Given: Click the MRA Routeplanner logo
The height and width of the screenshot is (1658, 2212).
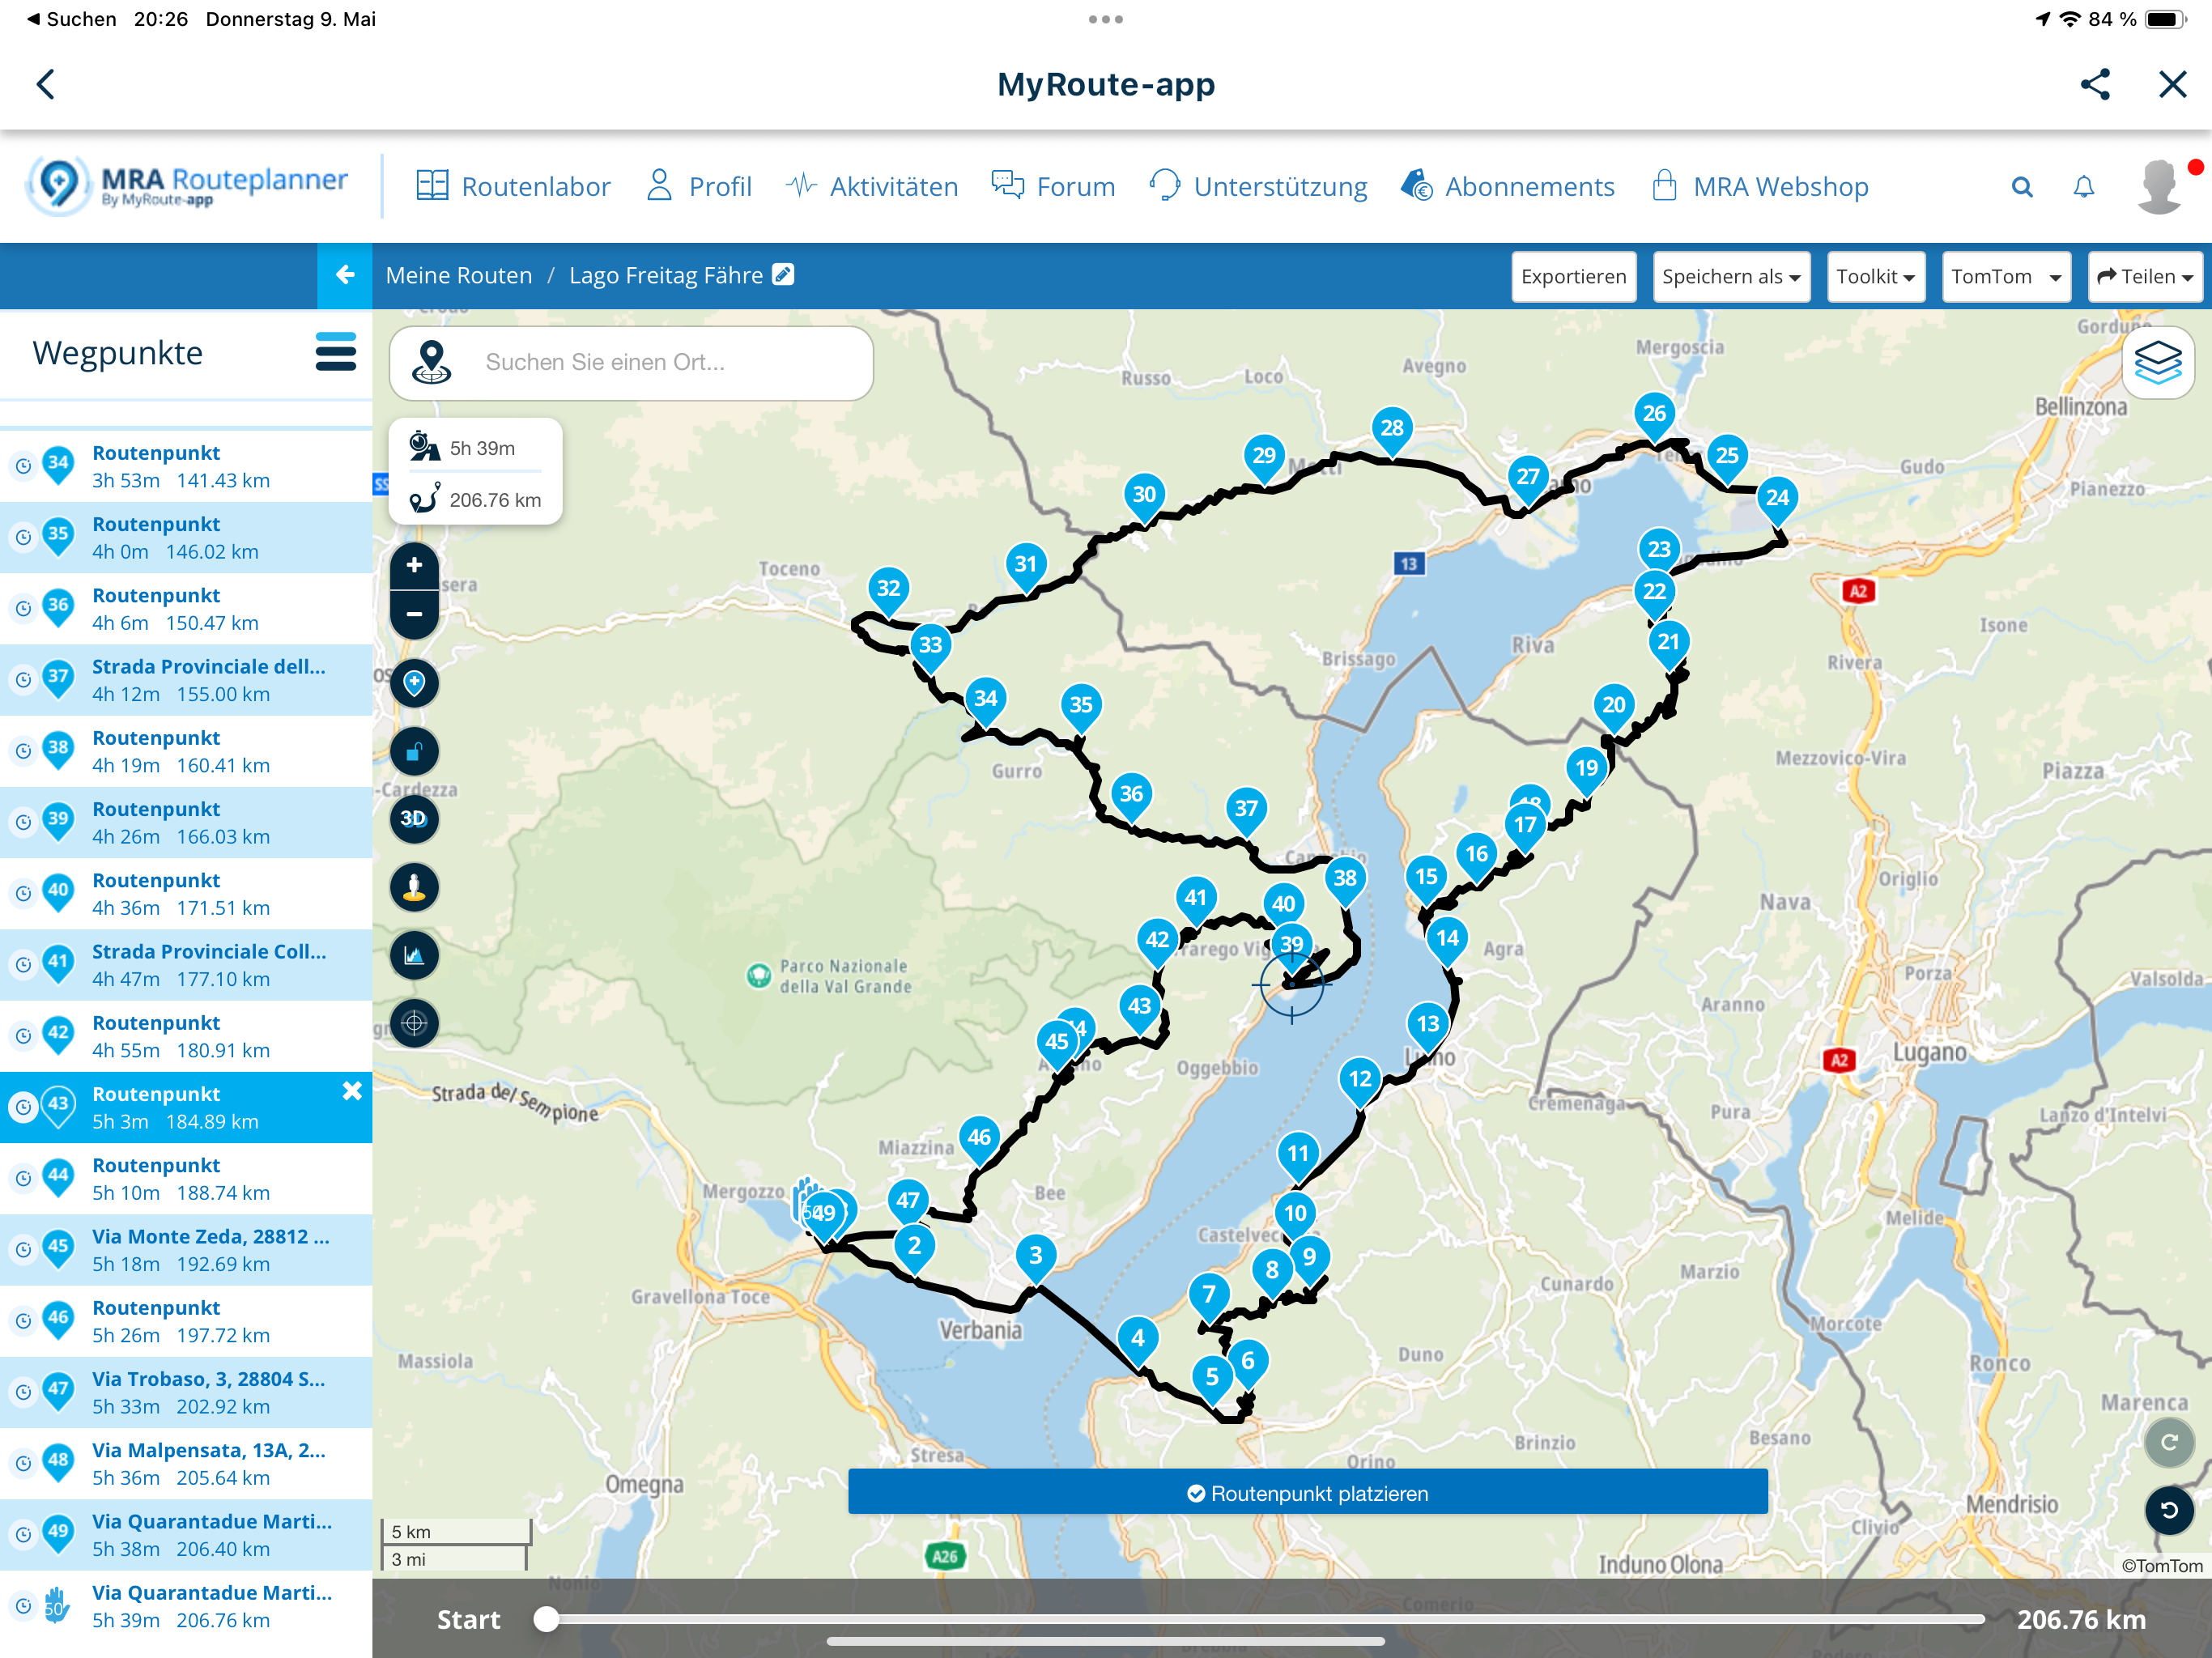Looking at the screenshot, I should click(x=188, y=185).
